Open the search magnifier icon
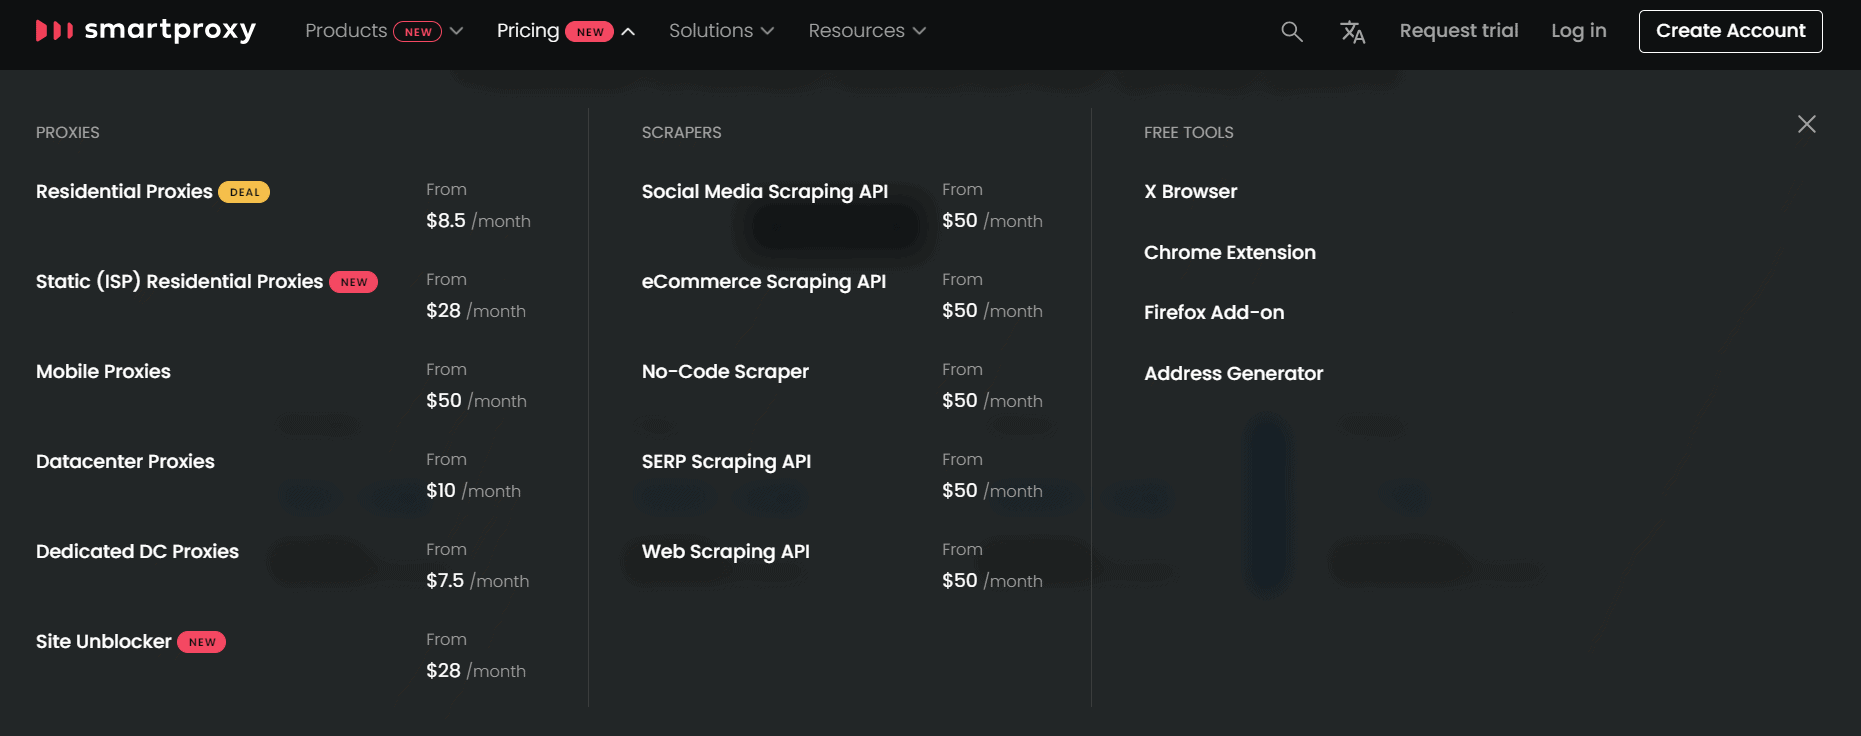This screenshot has height=736, width=1861. [x=1292, y=32]
